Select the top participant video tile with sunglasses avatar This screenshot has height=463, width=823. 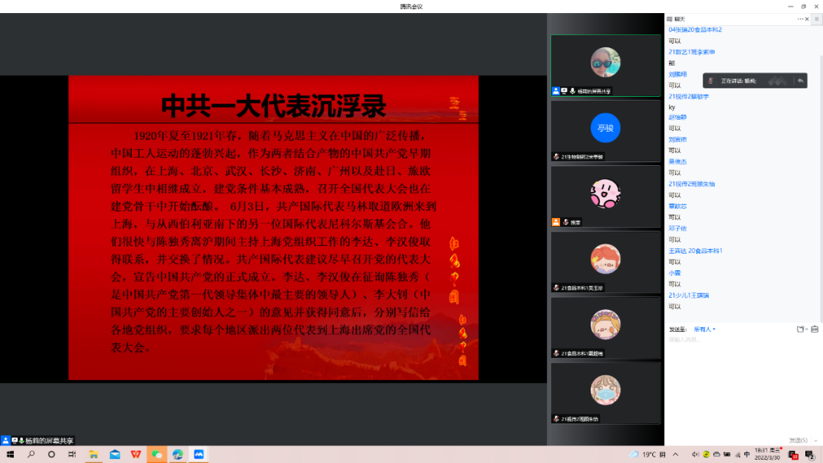(605, 65)
